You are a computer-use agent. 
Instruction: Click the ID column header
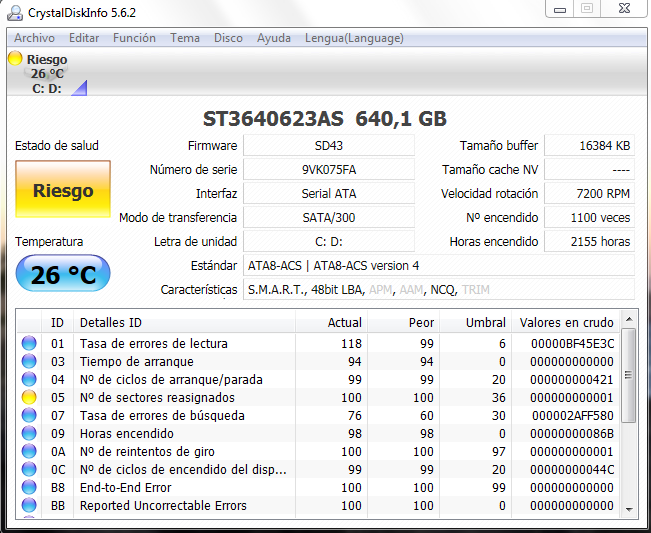pyautogui.click(x=57, y=322)
